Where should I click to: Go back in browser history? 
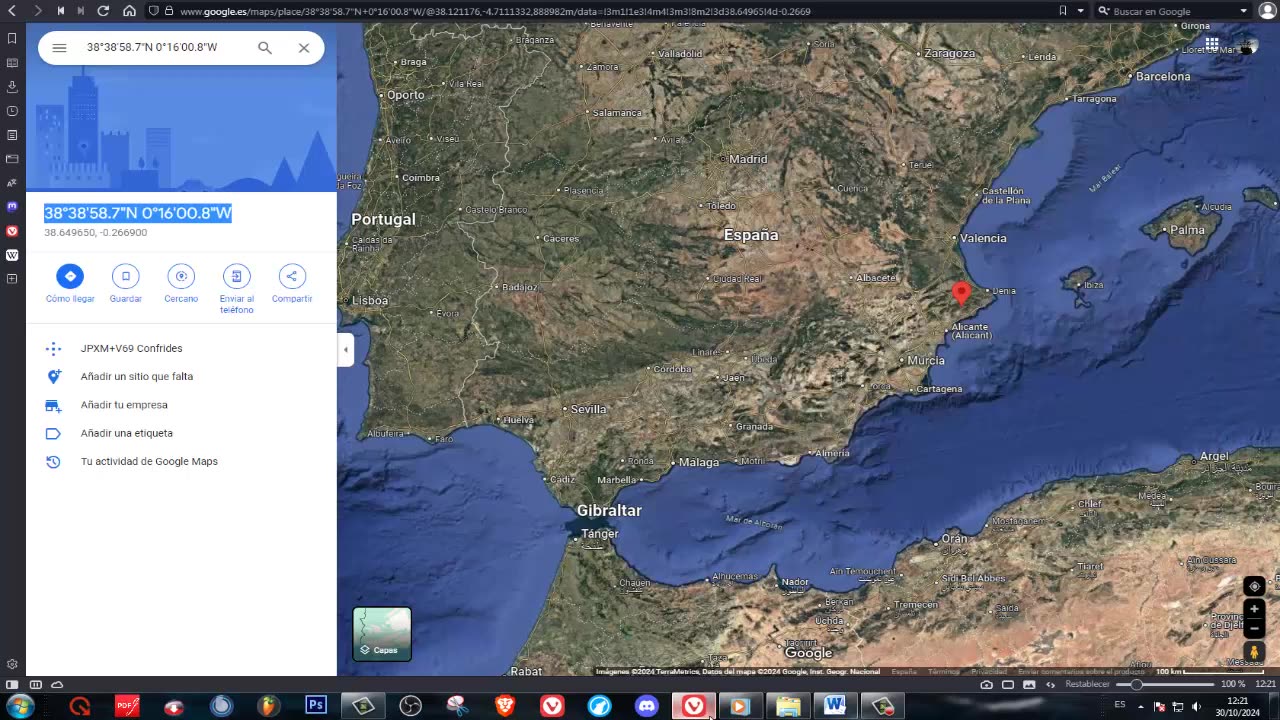(12, 11)
